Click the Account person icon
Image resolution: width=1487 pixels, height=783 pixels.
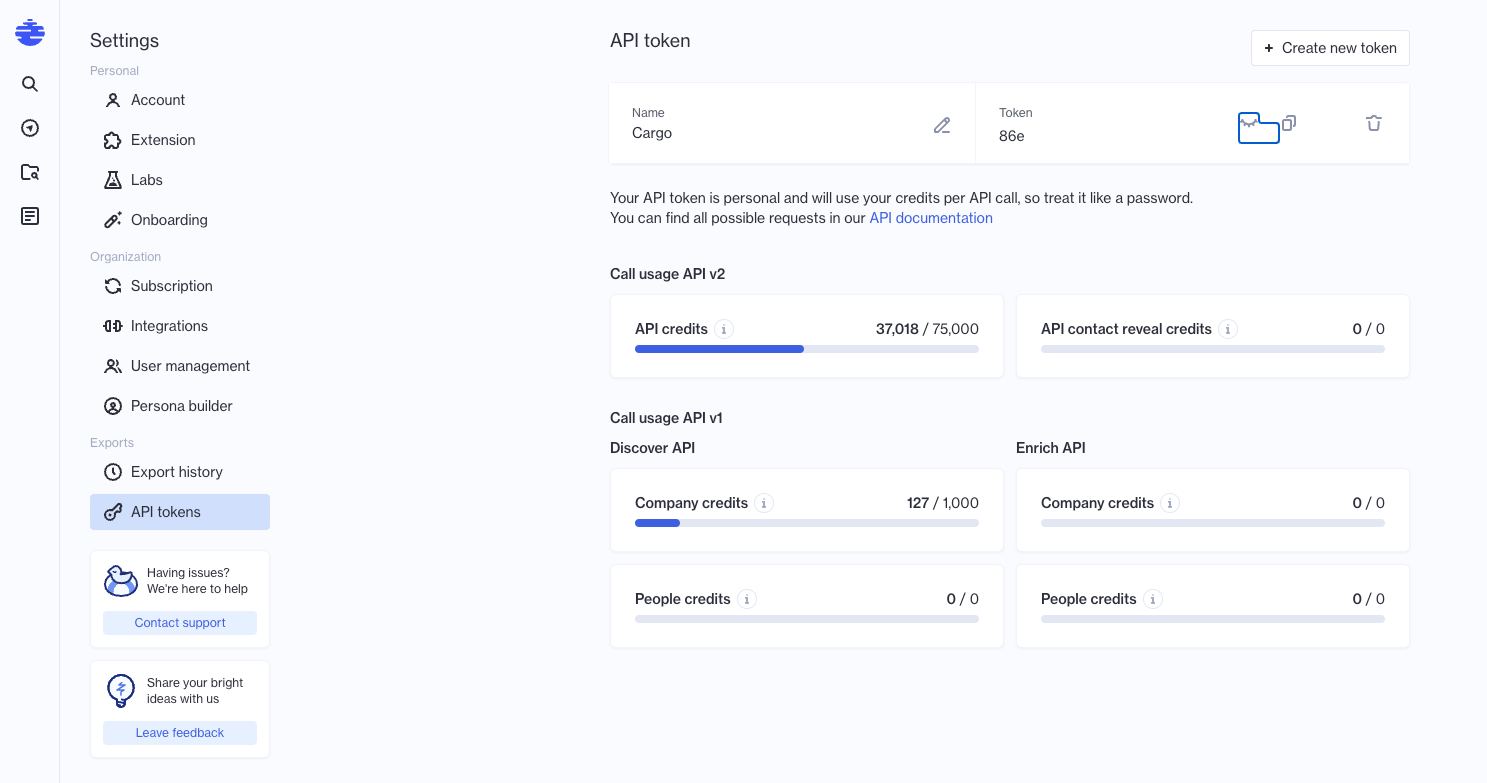tap(113, 100)
